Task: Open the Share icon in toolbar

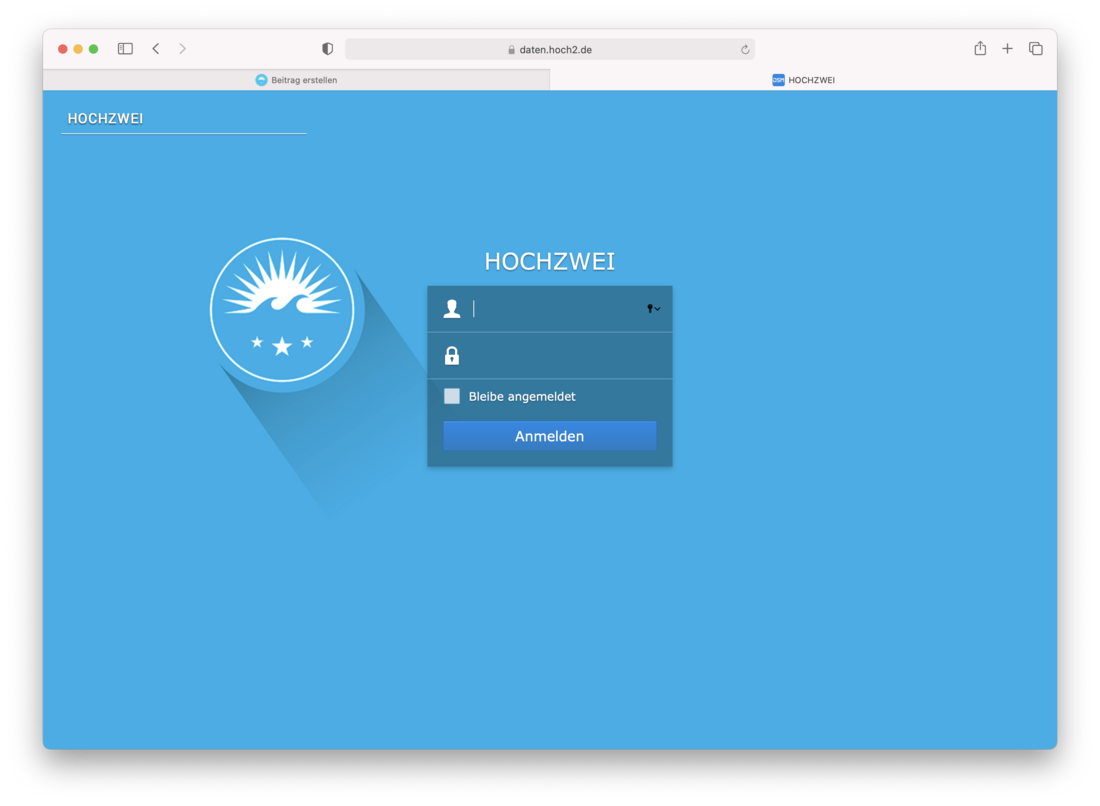Action: point(980,49)
